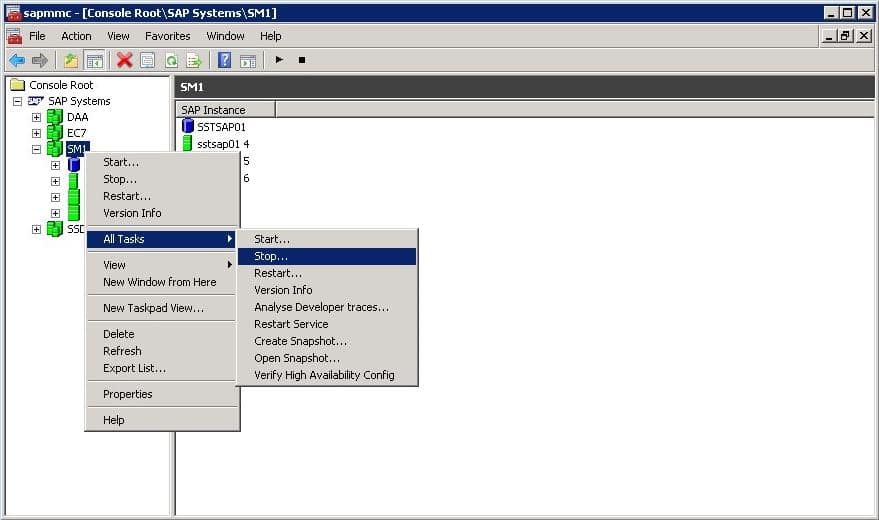This screenshot has height=520, width=879.
Task: Open the Favorites menu in menu bar
Action: tap(167, 36)
